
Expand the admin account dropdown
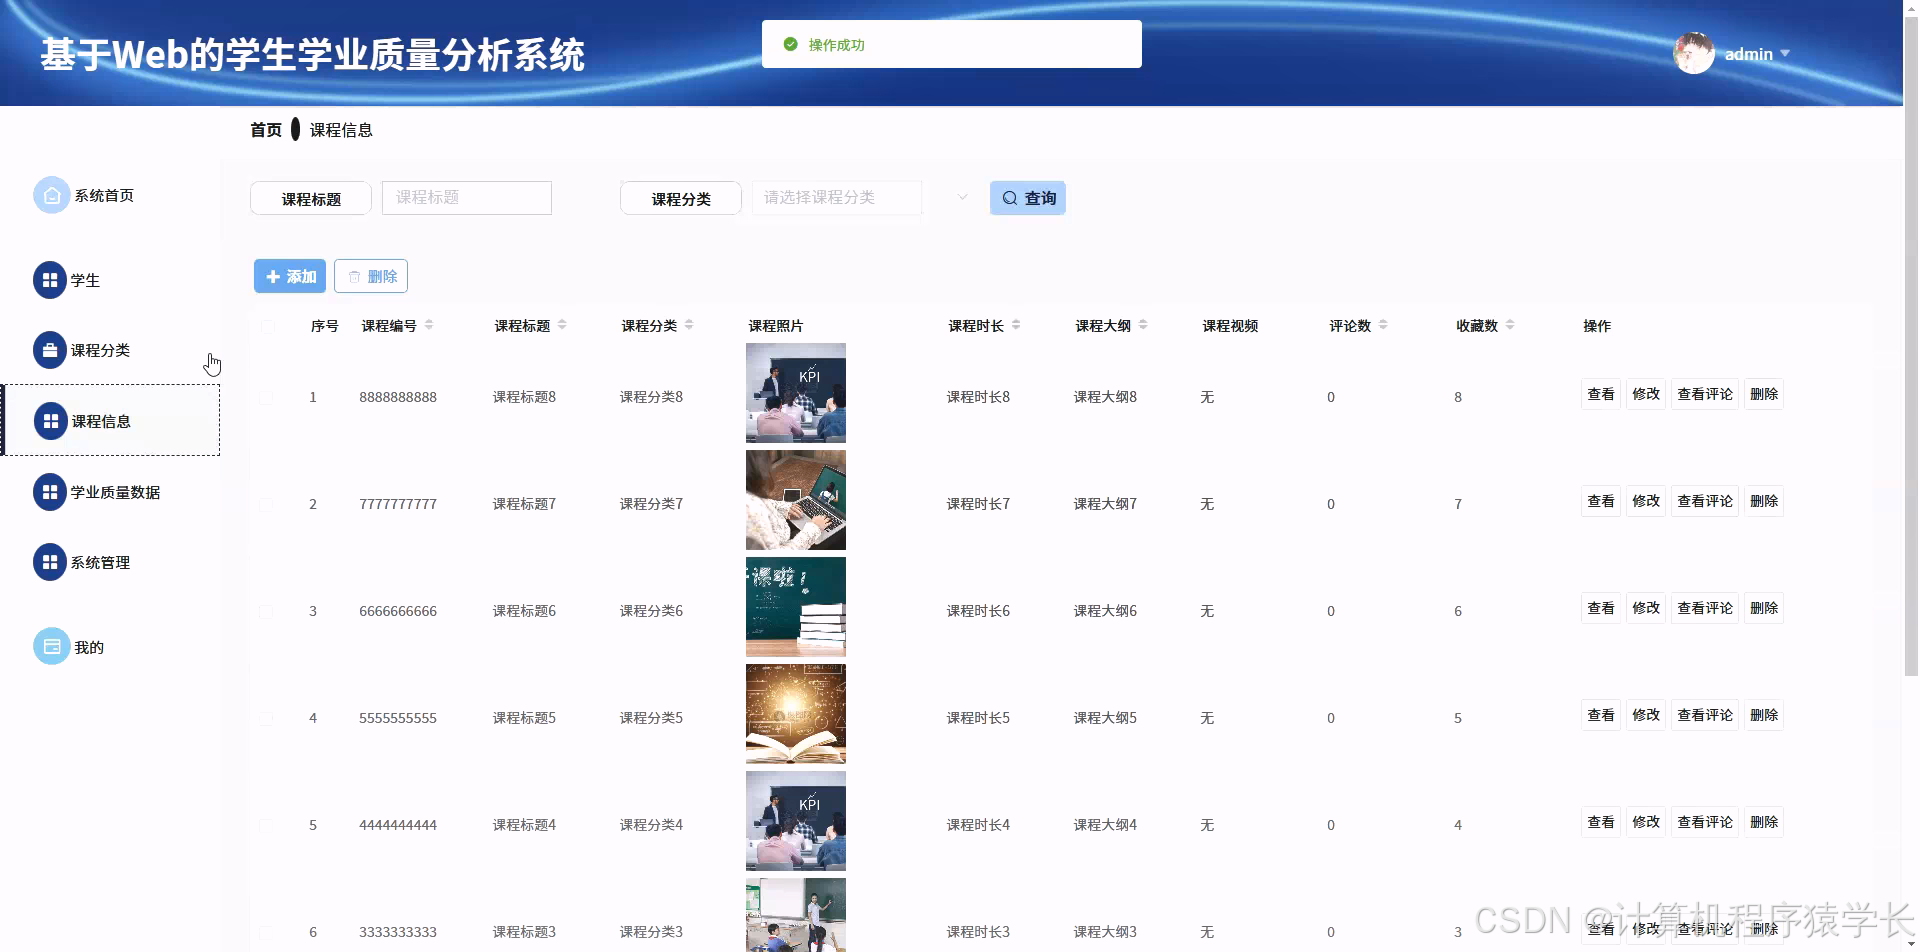[x=1758, y=53]
